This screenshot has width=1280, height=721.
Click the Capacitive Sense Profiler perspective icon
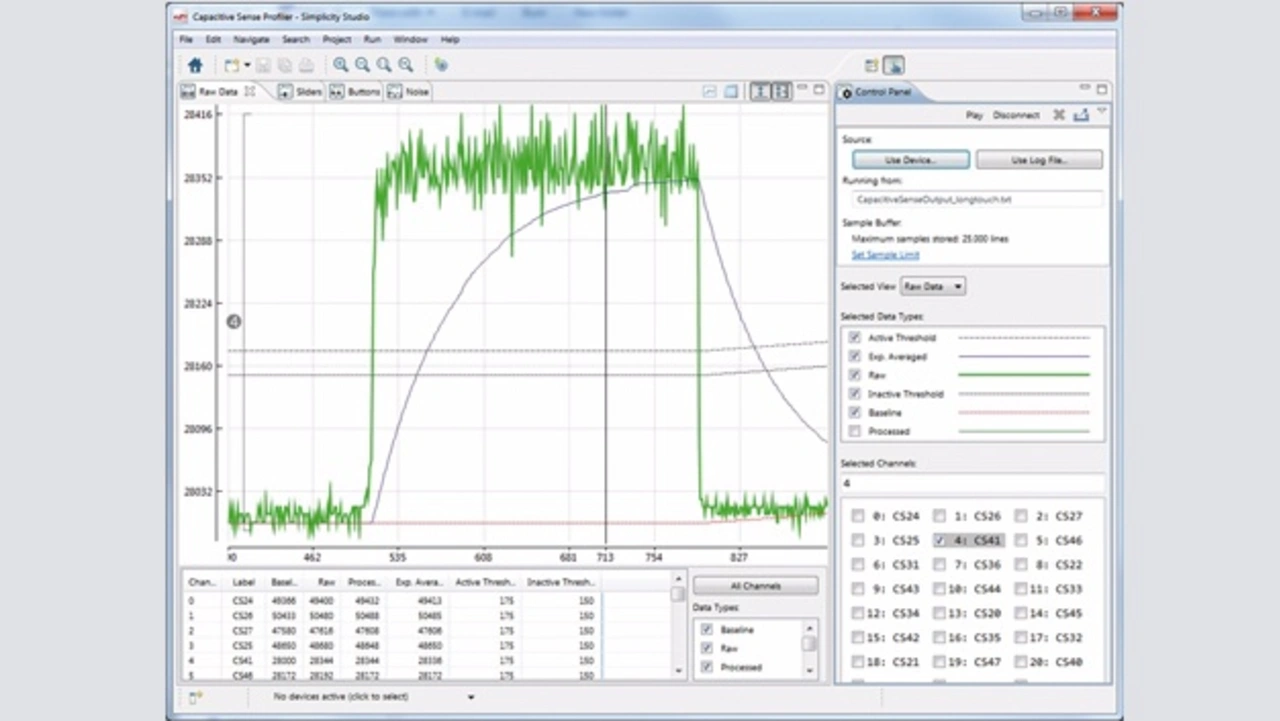coord(894,65)
